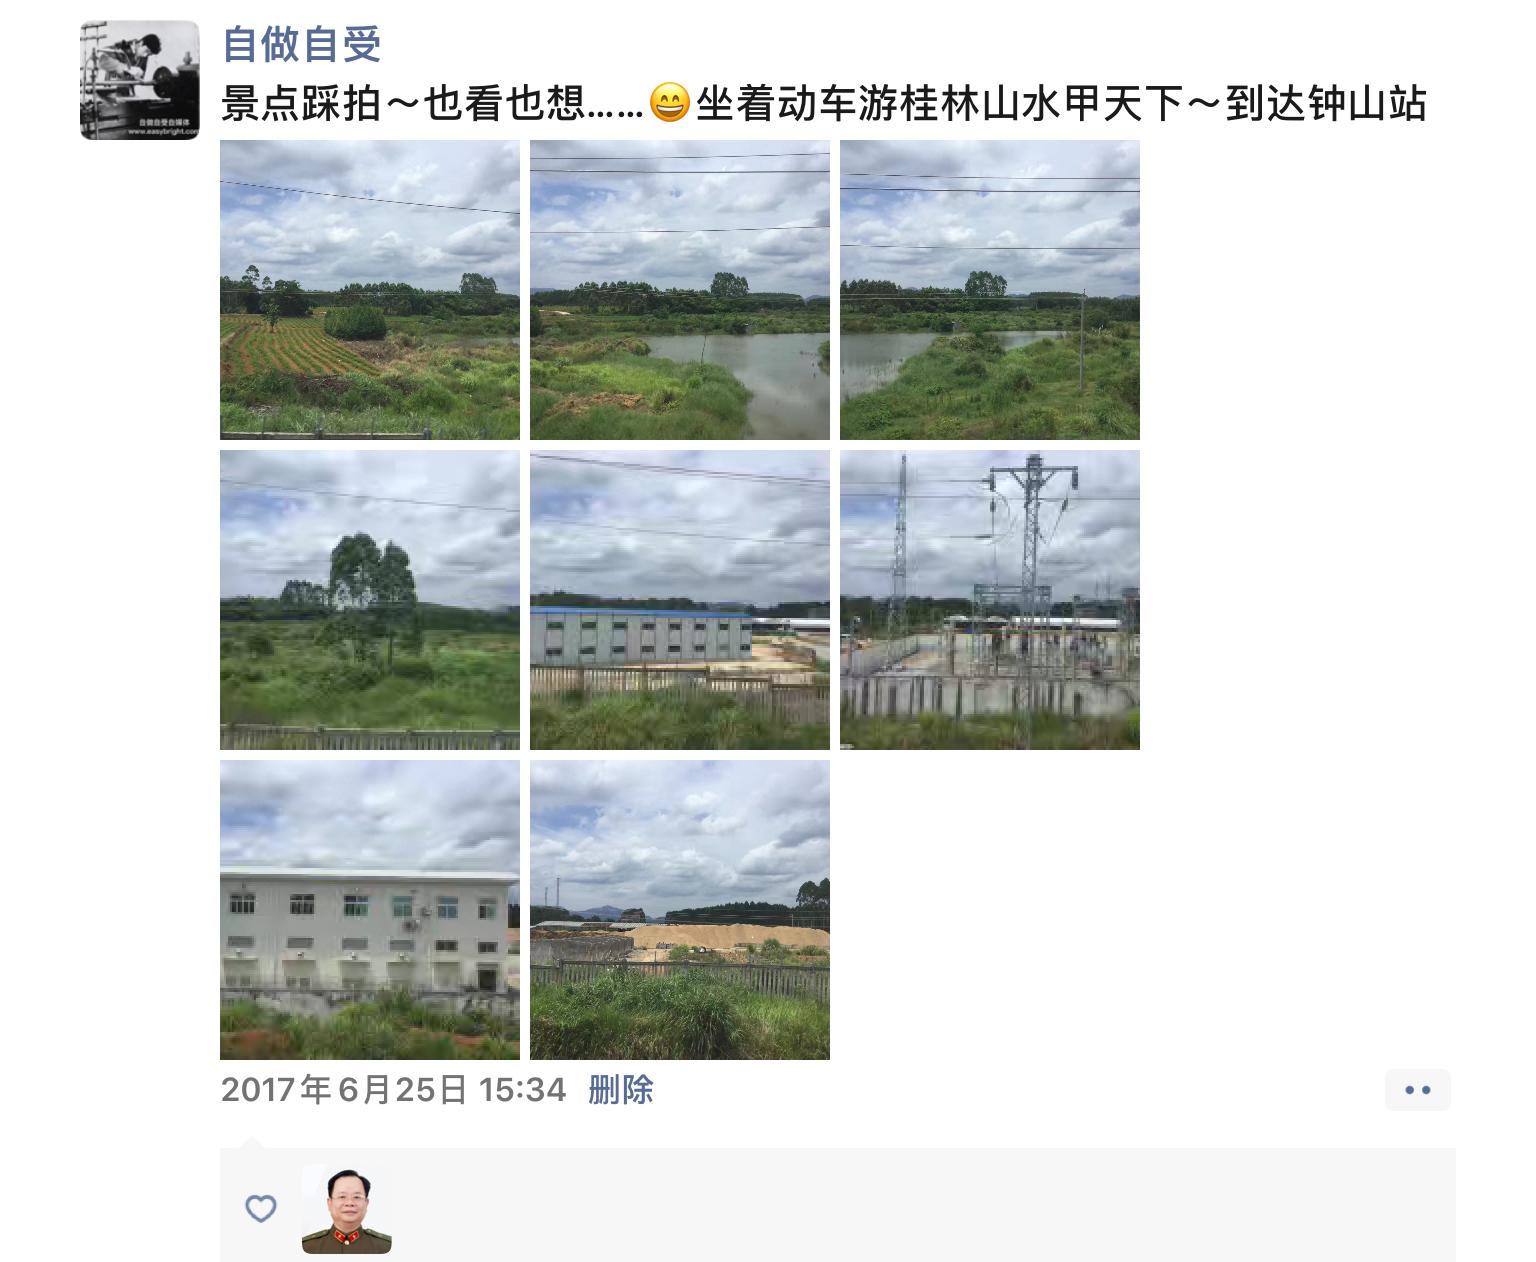Open the liker's avatar in military uniform
Viewport: 1536px width, 1262px height.
coord(346,1209)
